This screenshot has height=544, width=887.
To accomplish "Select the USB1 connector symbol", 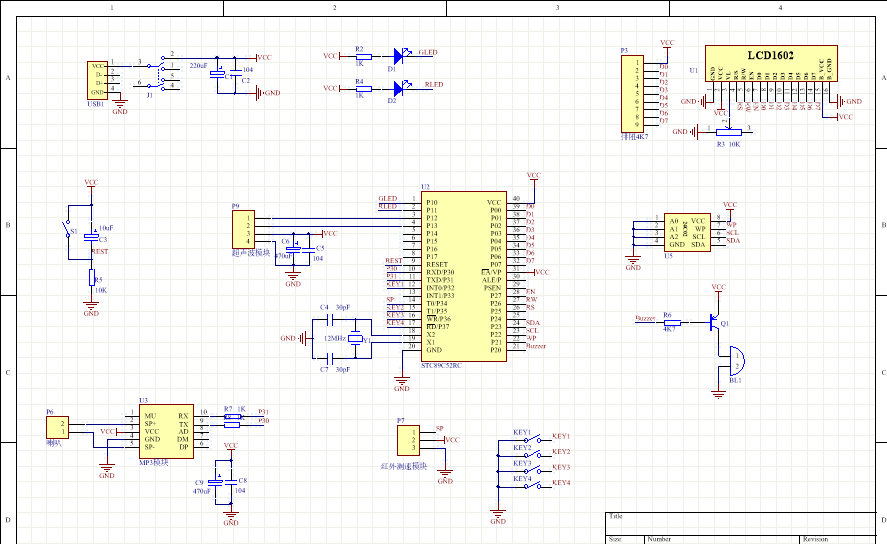I will pos(97,81).
